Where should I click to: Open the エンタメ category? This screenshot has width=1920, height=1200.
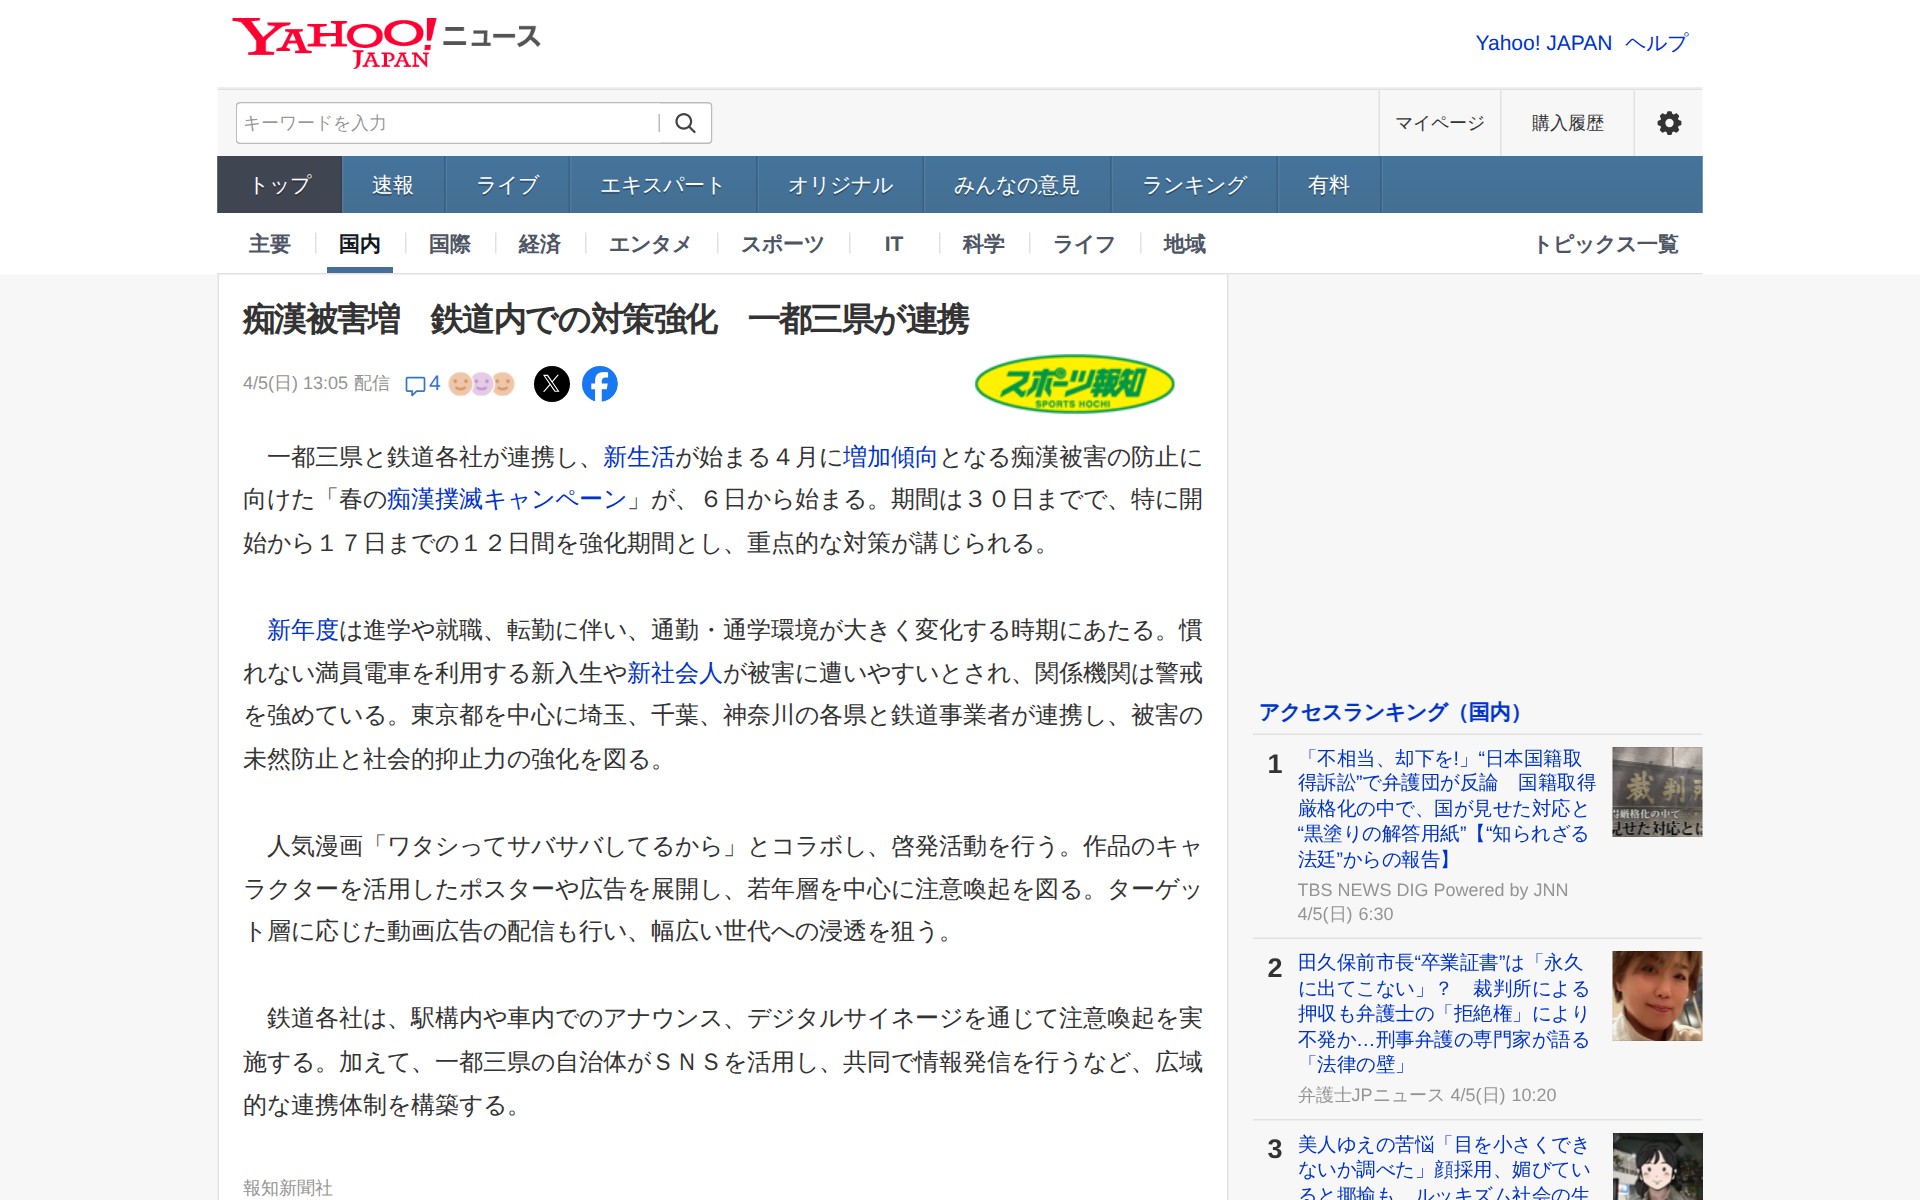650,243
